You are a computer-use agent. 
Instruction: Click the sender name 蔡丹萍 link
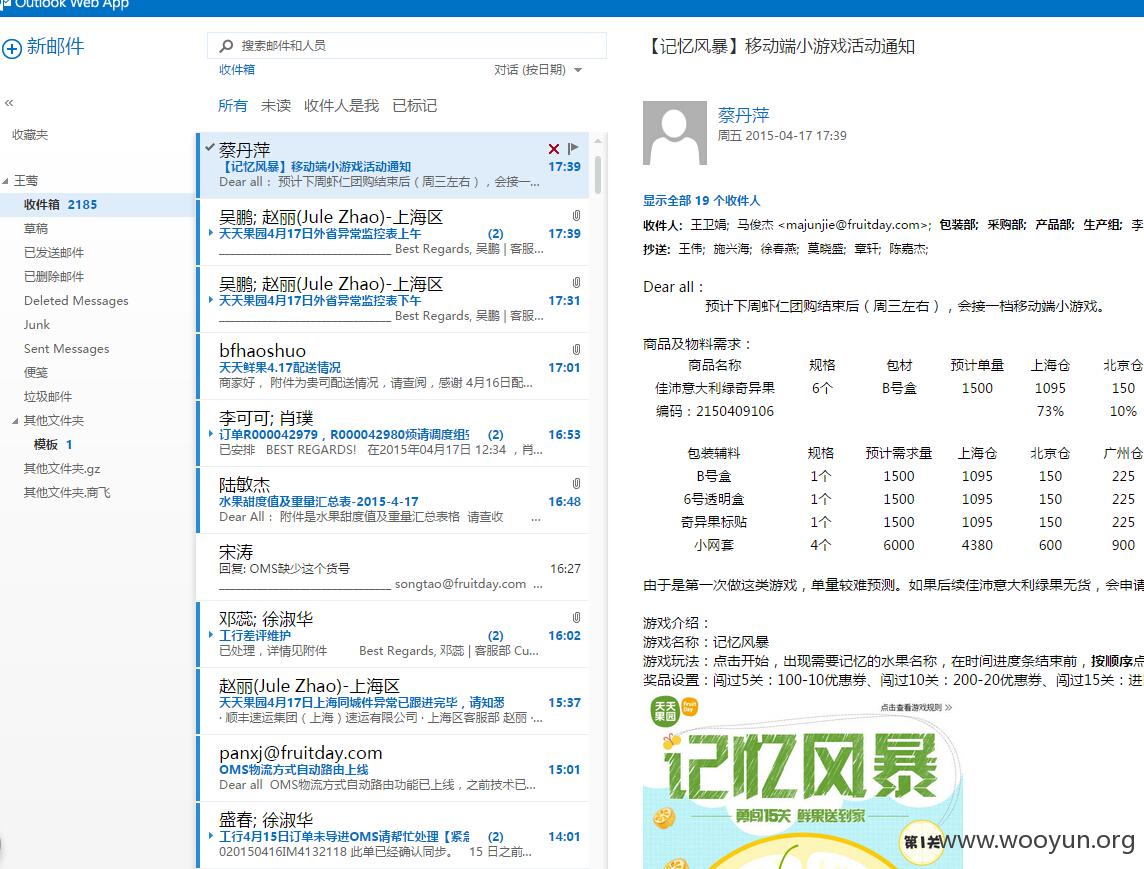coord(743,115)
